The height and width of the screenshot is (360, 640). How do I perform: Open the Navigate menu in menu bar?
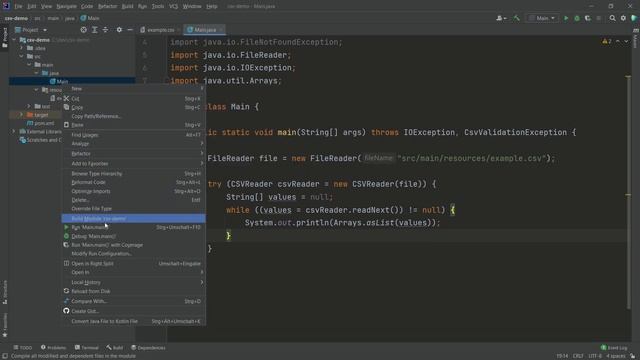[66, 6]
